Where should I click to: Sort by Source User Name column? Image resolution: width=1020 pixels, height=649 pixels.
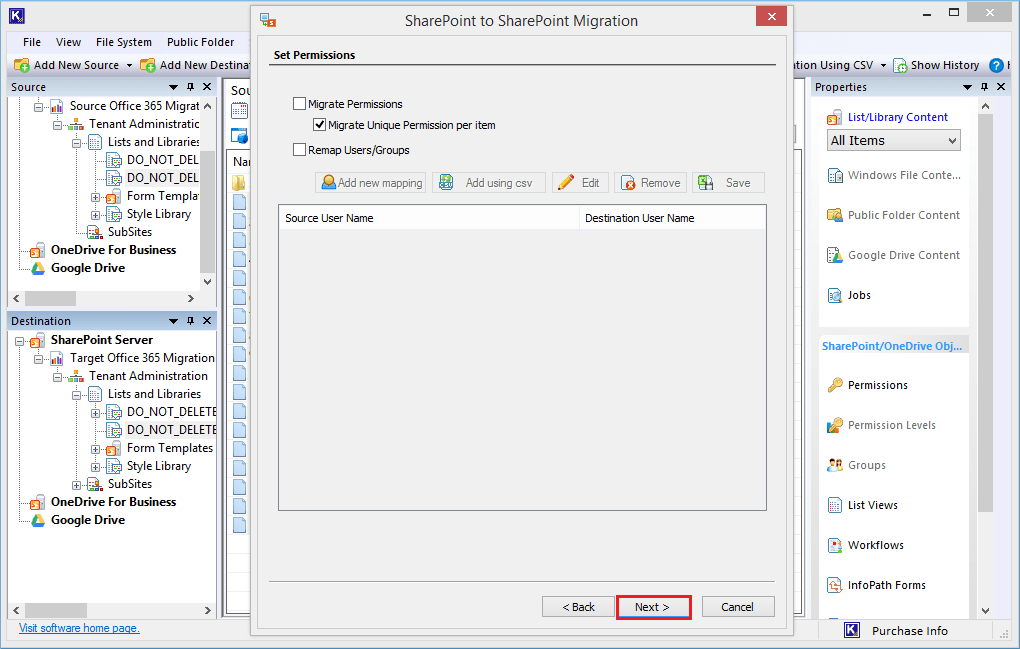[429, 218]
